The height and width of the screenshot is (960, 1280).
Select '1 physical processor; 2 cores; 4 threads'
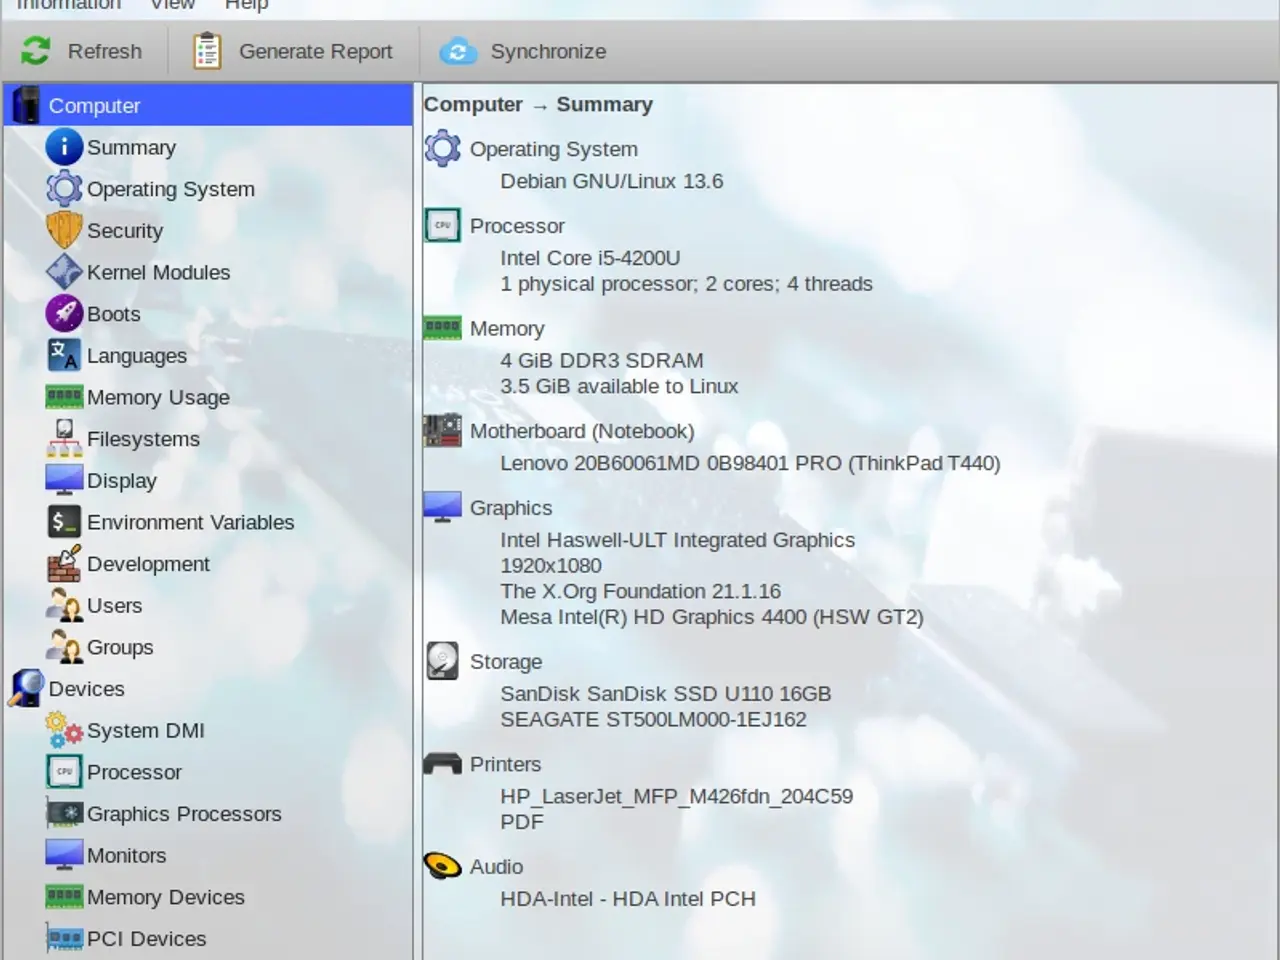[686, 284]
